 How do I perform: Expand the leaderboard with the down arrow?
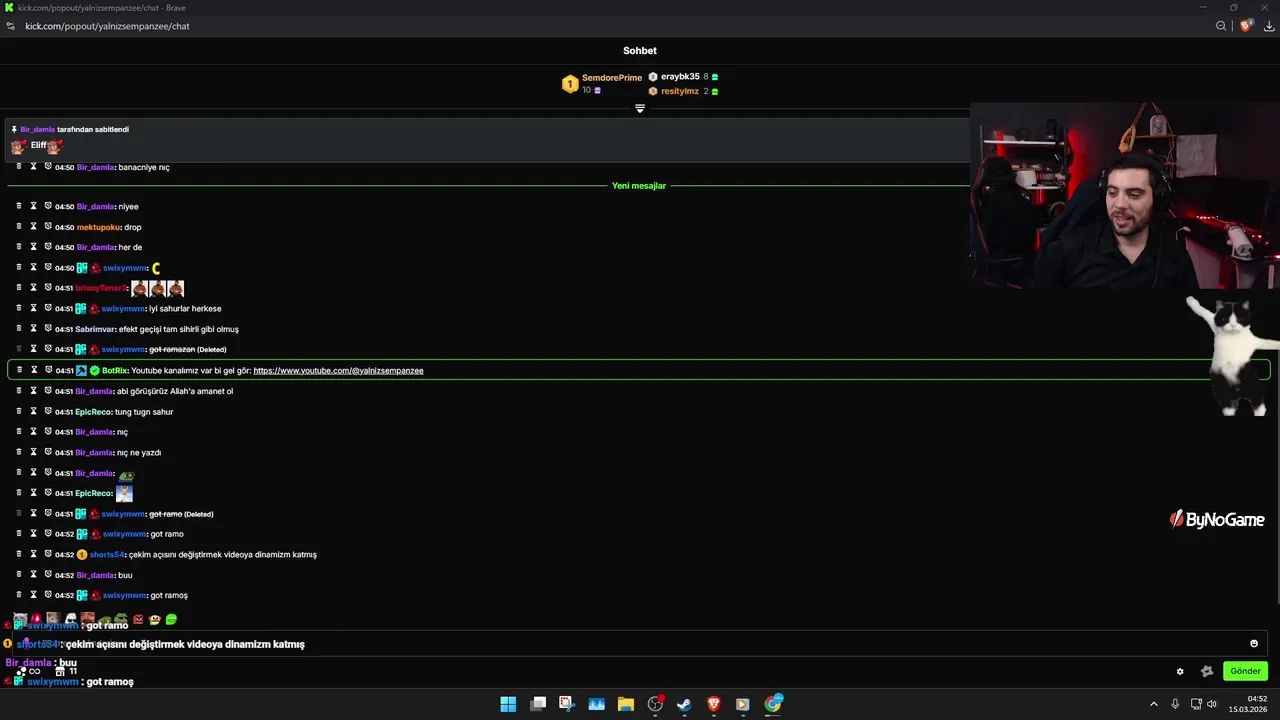click(x=640, y=108)
